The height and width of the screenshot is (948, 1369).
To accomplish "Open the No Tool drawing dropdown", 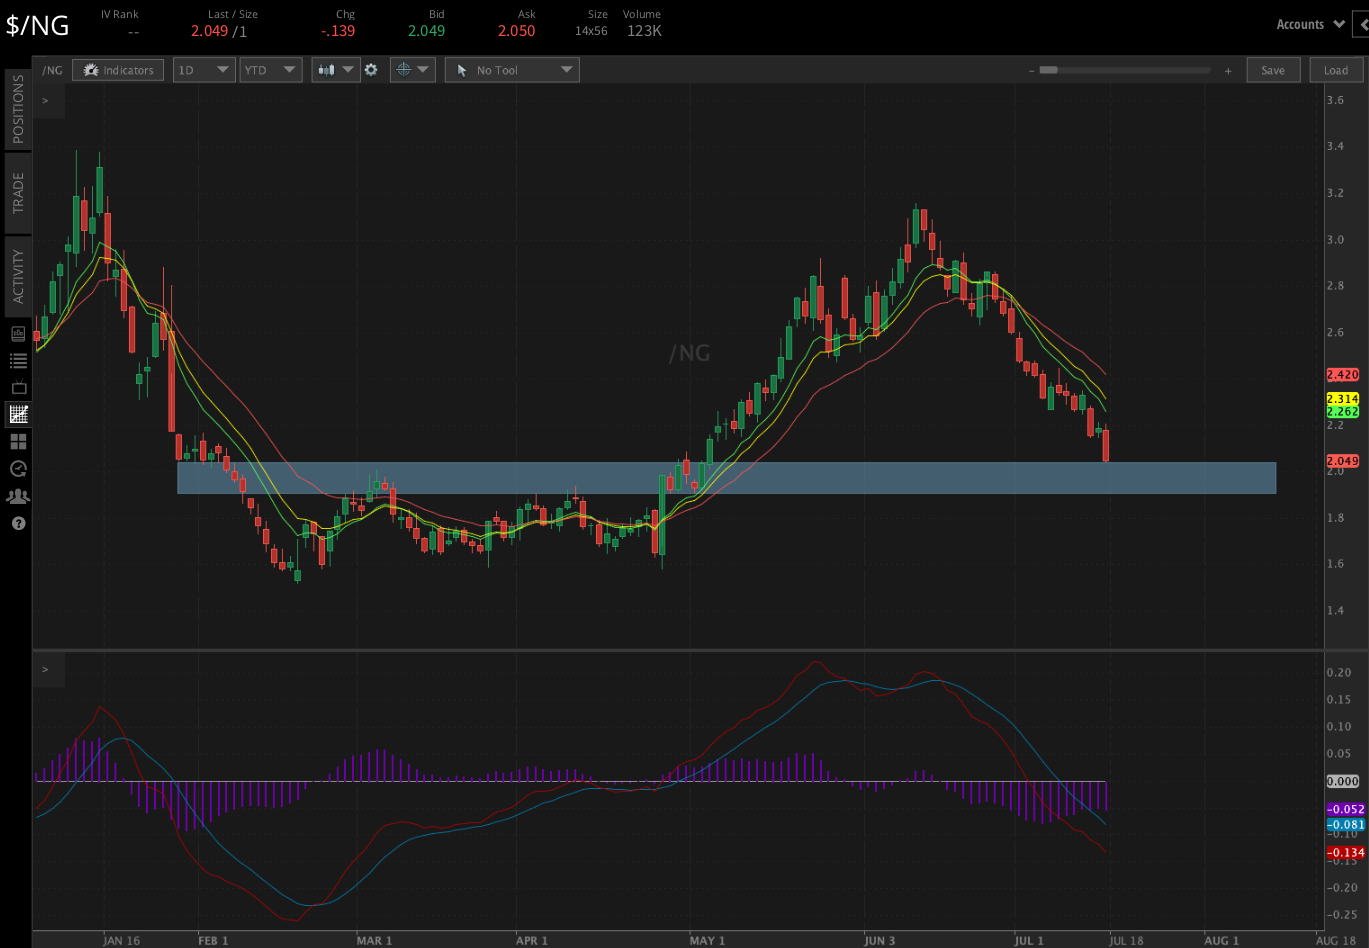I will [x=511, y=70].
